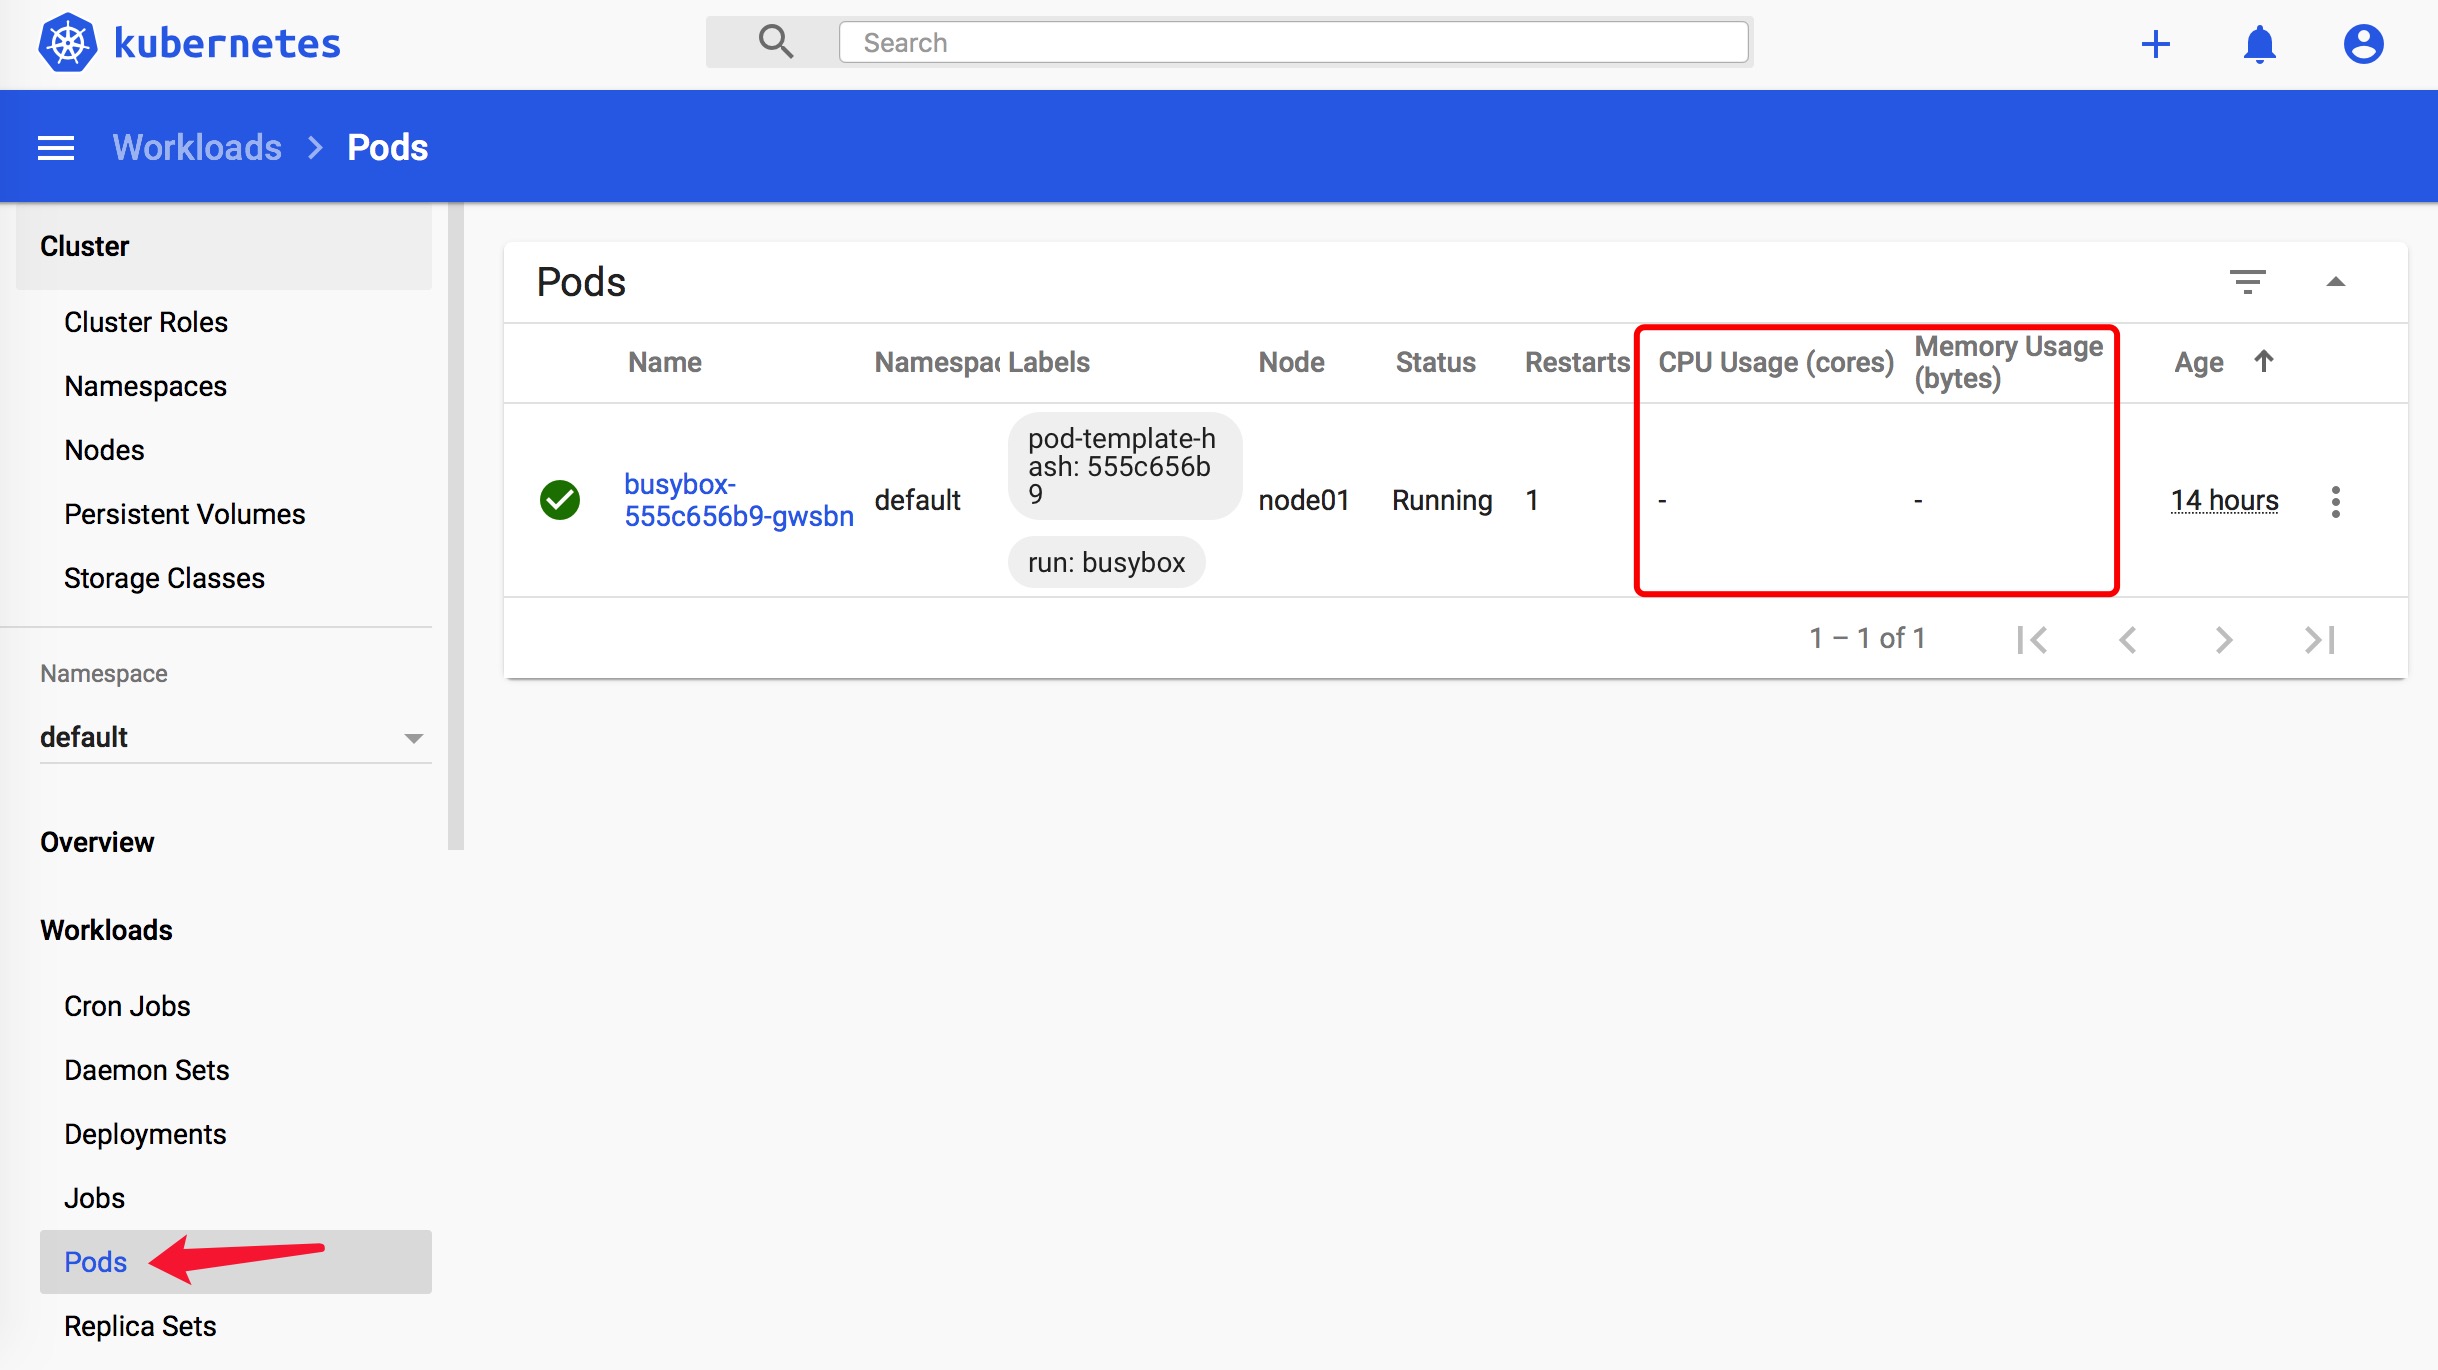Go to previous page of pods
Screen dimensions: 2438x1370
2128,639
